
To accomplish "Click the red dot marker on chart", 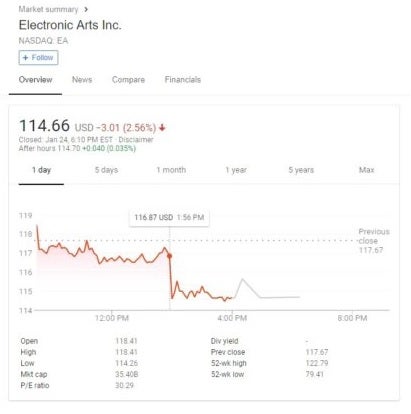I will (169, 256).
